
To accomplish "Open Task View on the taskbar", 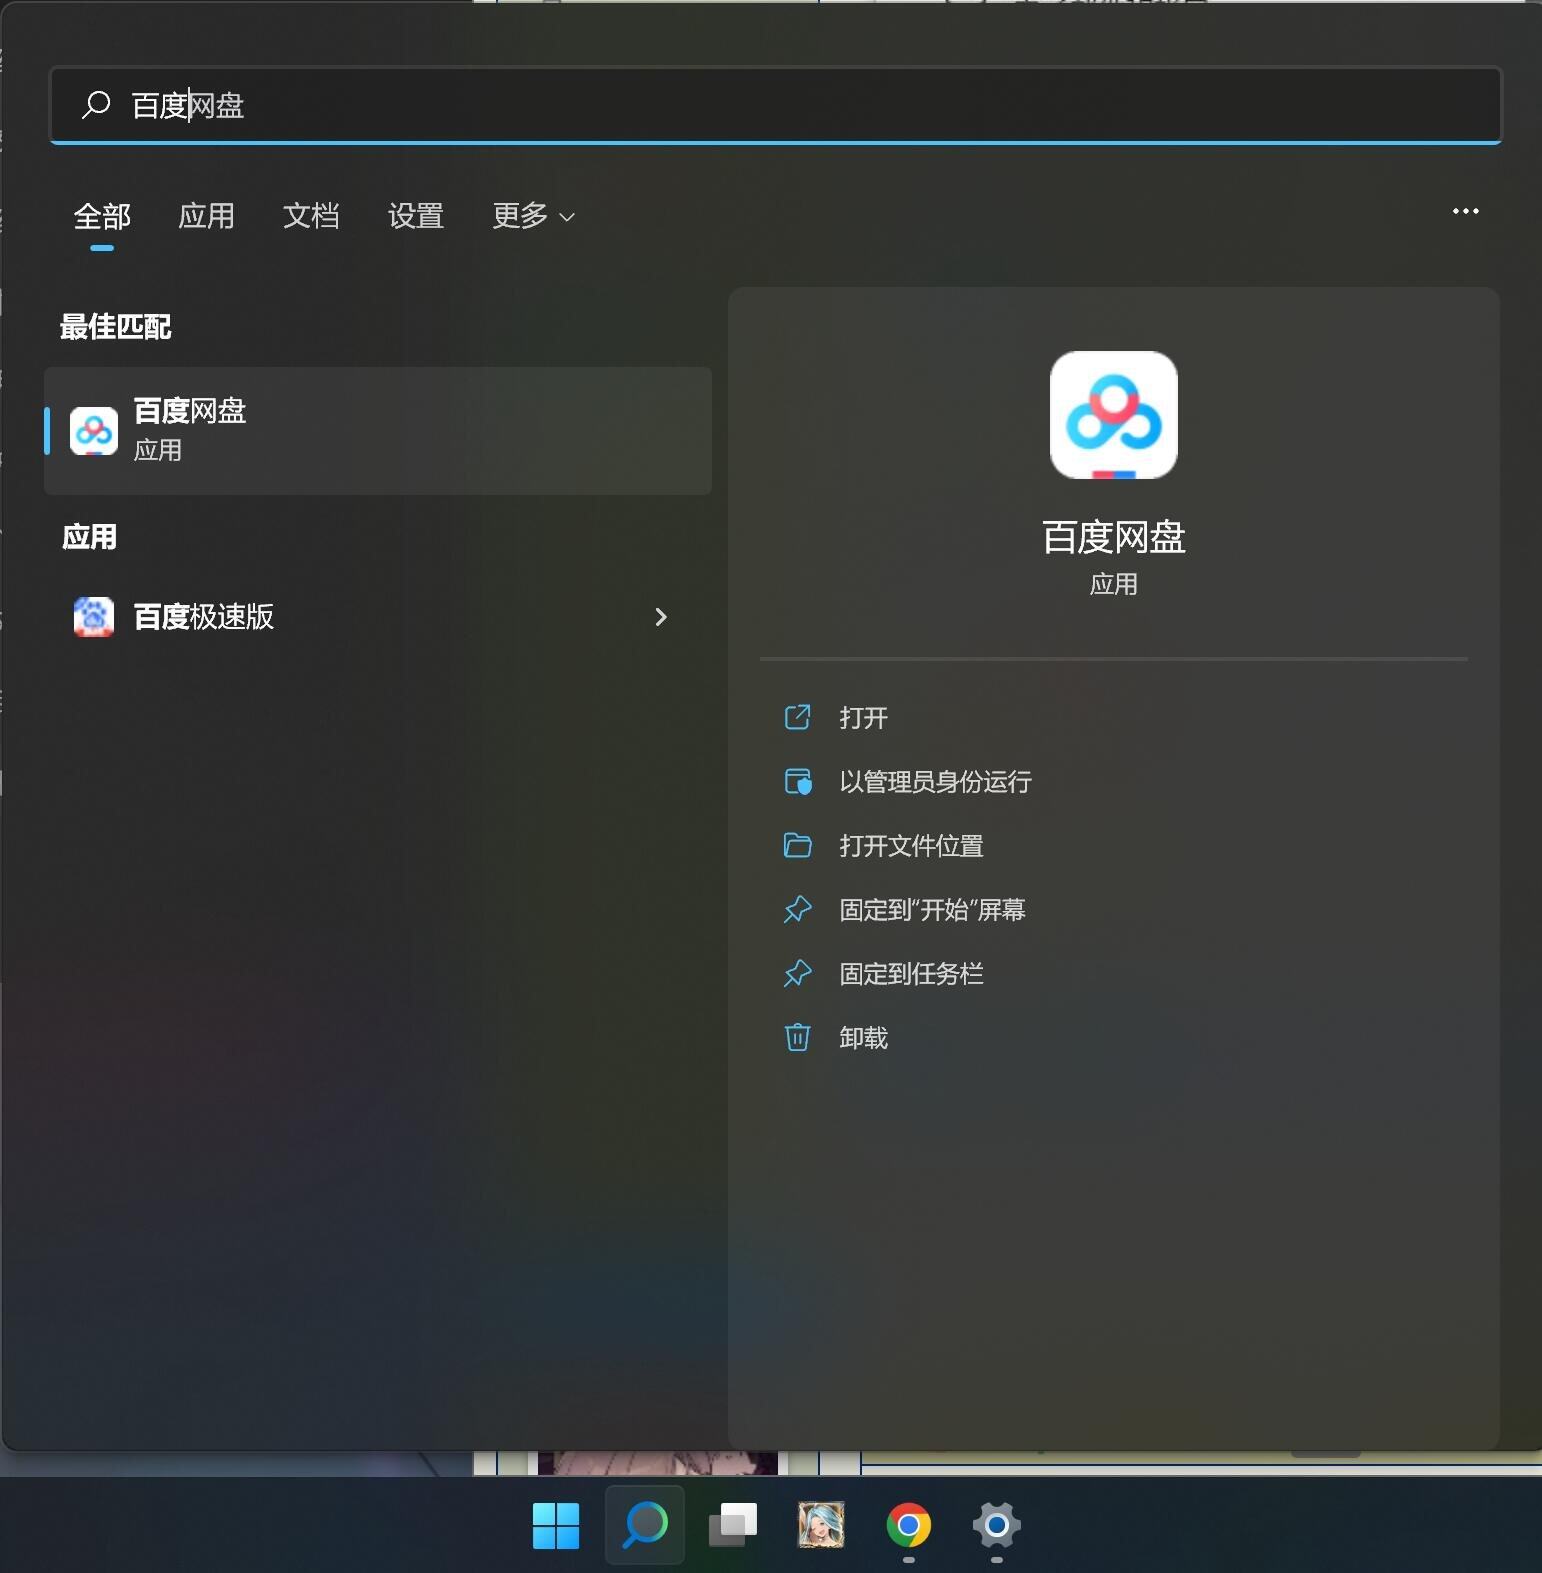I will coord(733,1525).
